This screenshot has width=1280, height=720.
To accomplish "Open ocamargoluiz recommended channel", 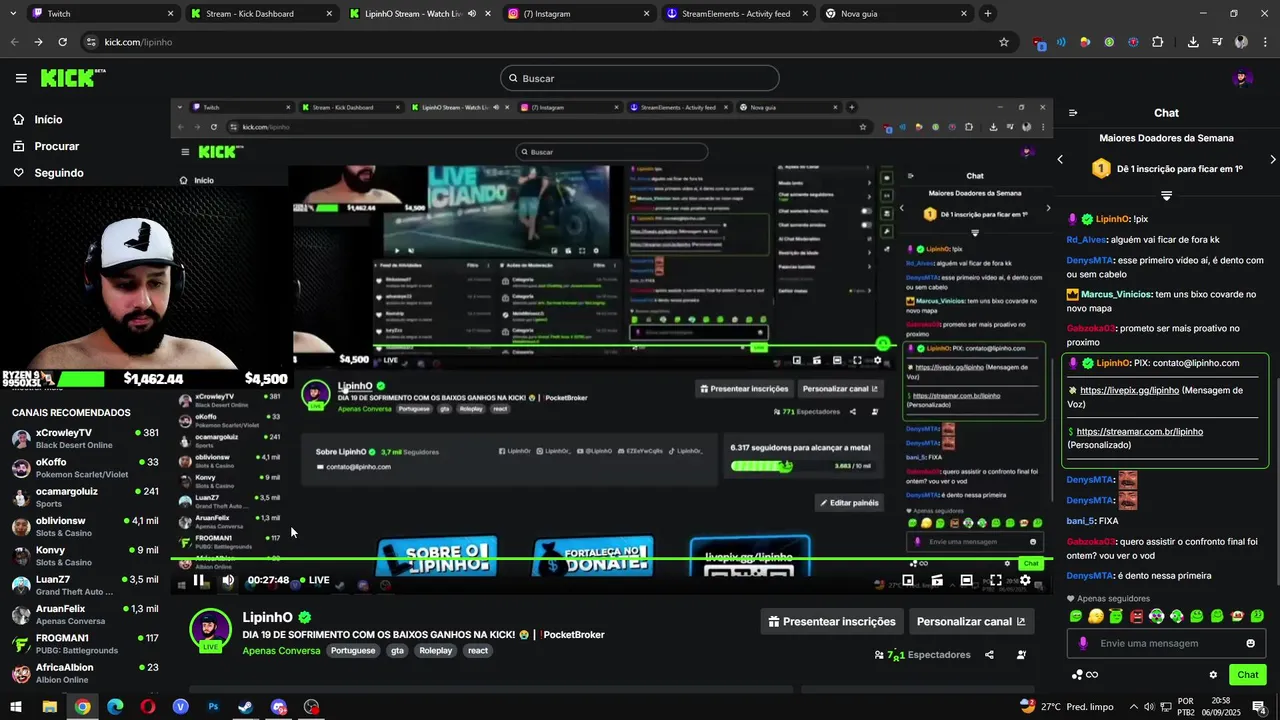I will (x=85, y=497).
